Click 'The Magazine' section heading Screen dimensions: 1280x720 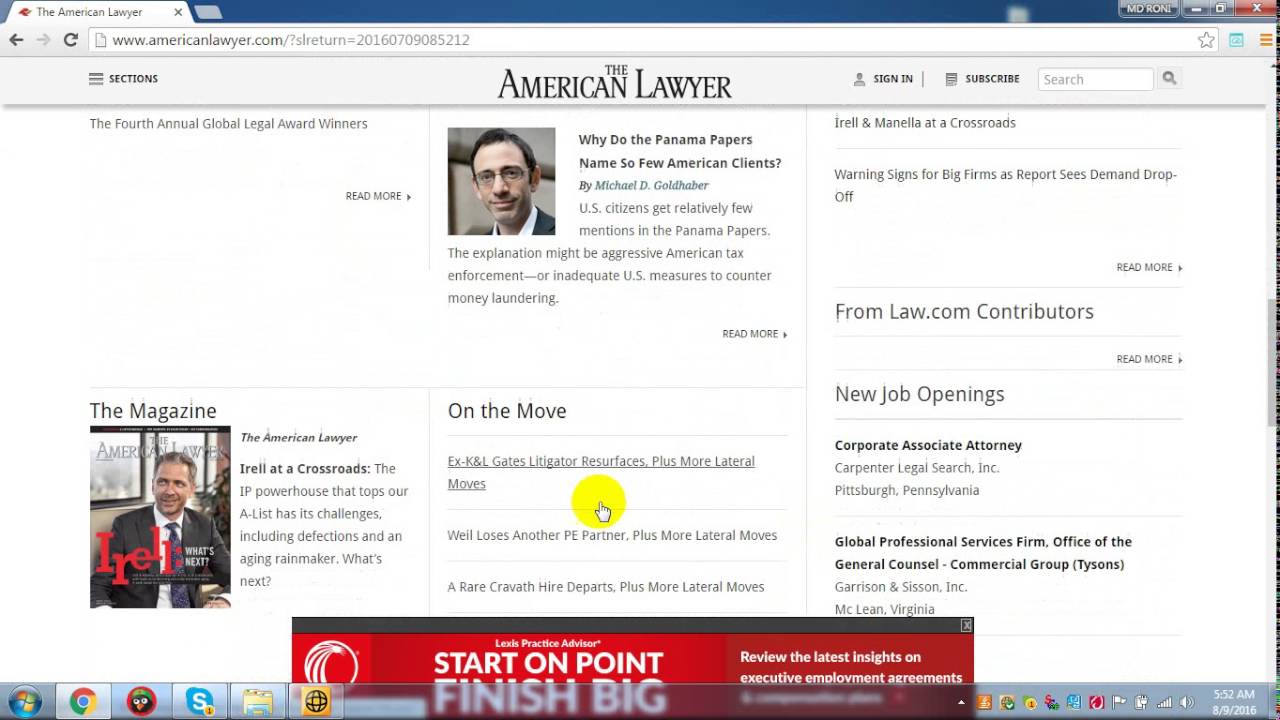[x=153, y=411]
